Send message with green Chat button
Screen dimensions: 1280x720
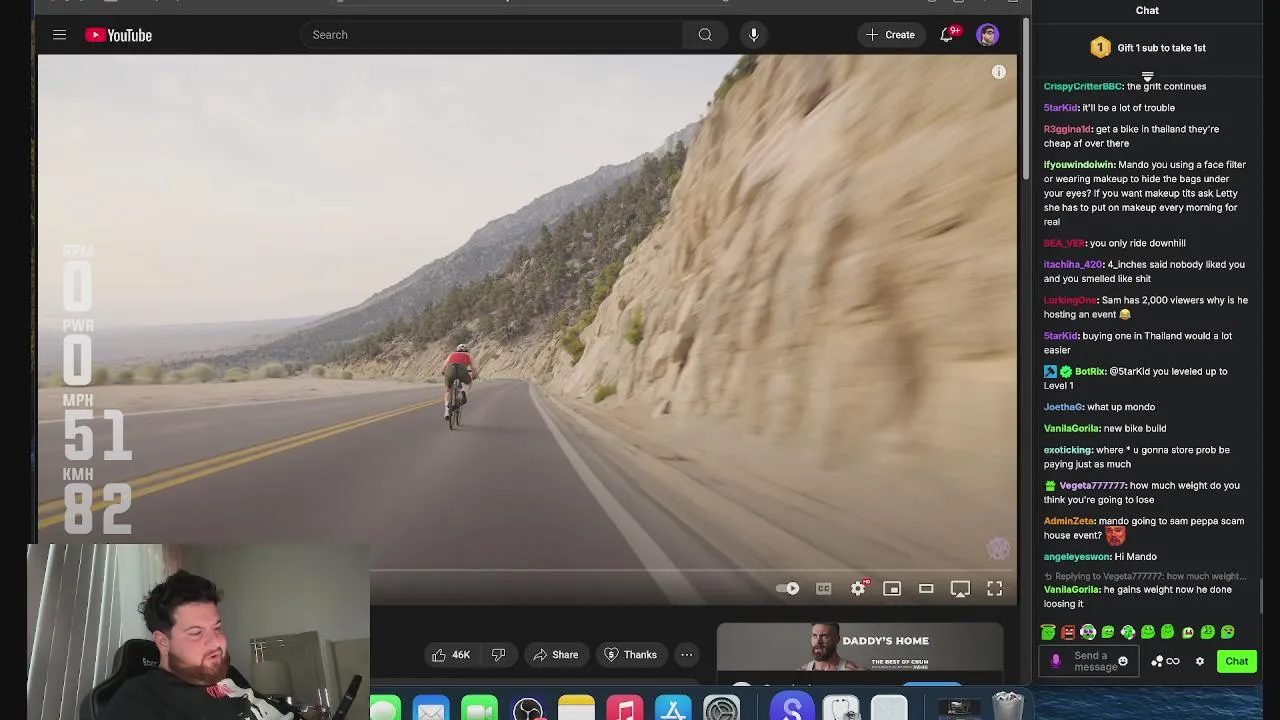click(x=1237, y=661)
